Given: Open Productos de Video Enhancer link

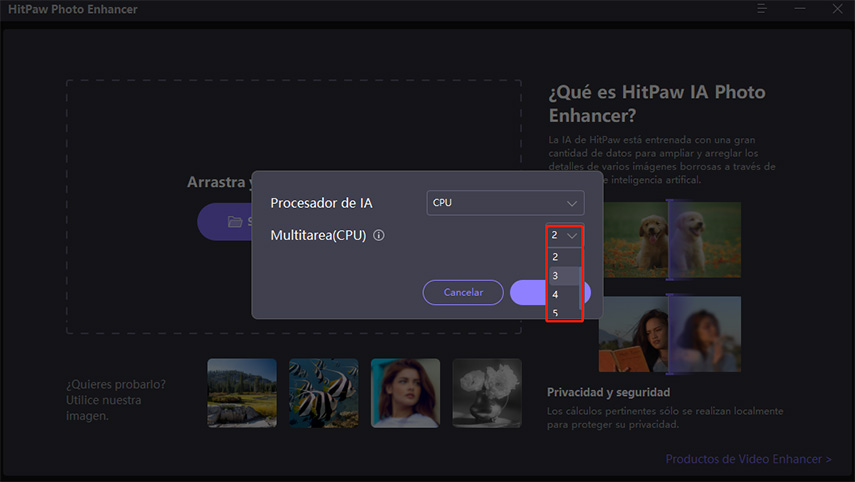Looking at the screenshot, I should [748, 459].
